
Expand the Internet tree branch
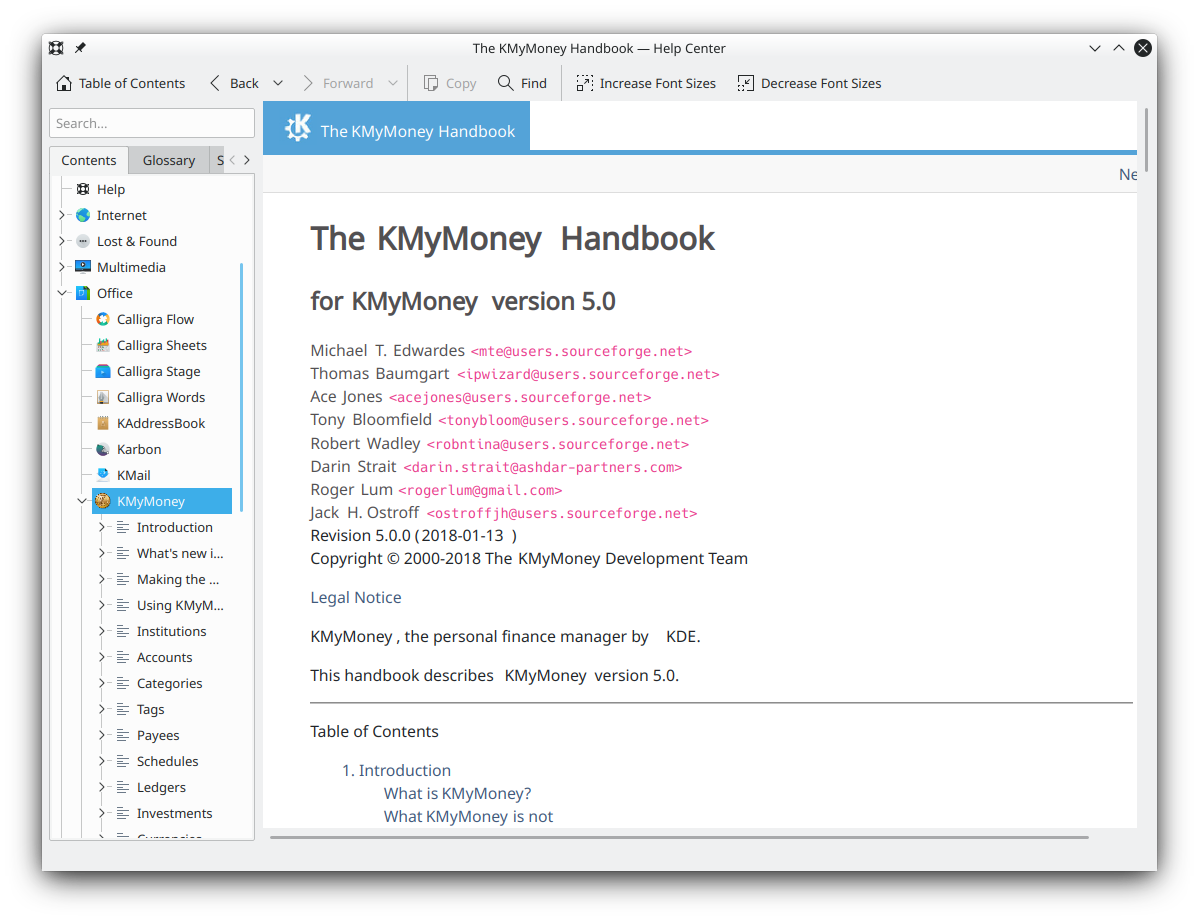click(62, 215)
